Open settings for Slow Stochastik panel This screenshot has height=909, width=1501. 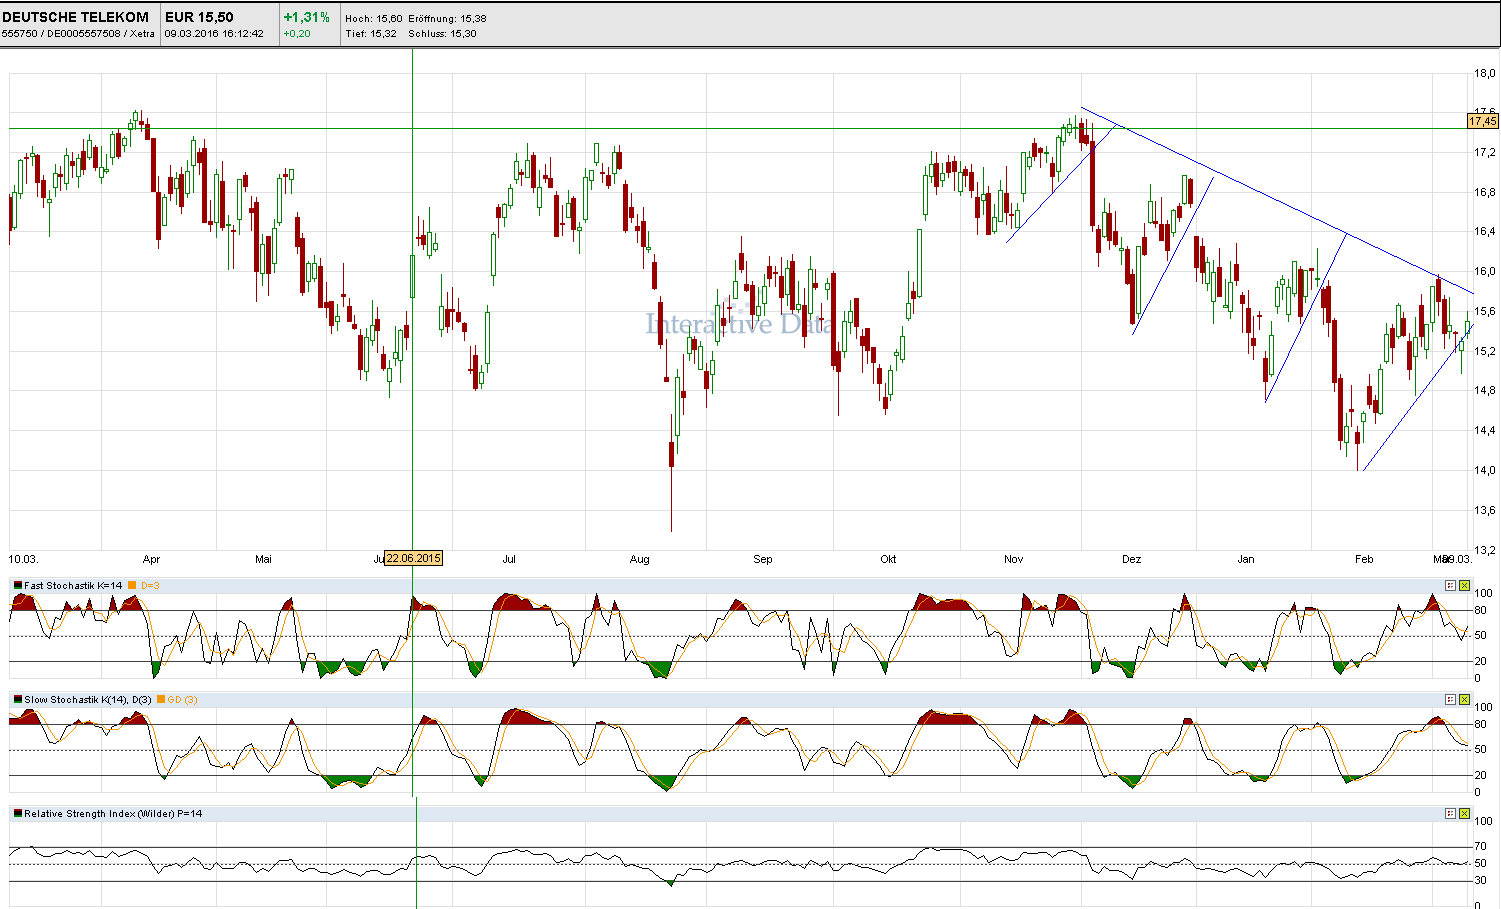pyautogui.click(x=1450, y=700)
